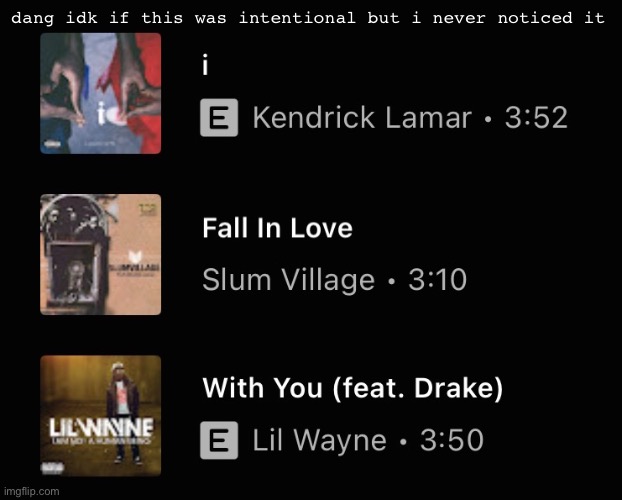
Task: Click explicit badge beside Kendrick Lamar
Action: point(219,117)
